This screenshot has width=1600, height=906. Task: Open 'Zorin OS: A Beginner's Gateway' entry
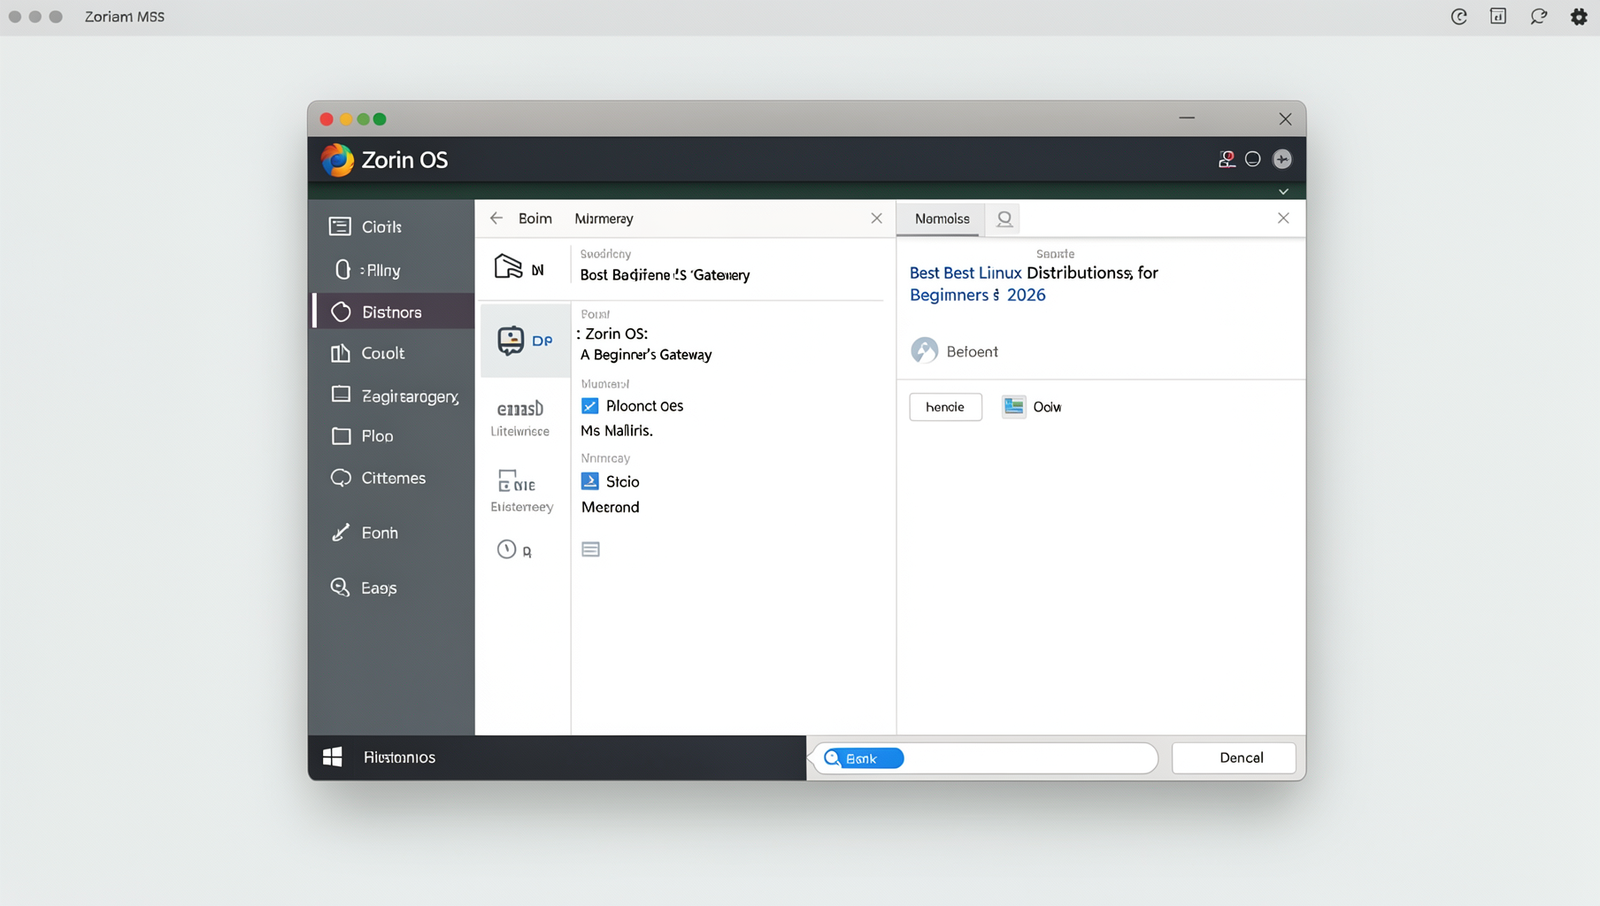pos(647,344)
